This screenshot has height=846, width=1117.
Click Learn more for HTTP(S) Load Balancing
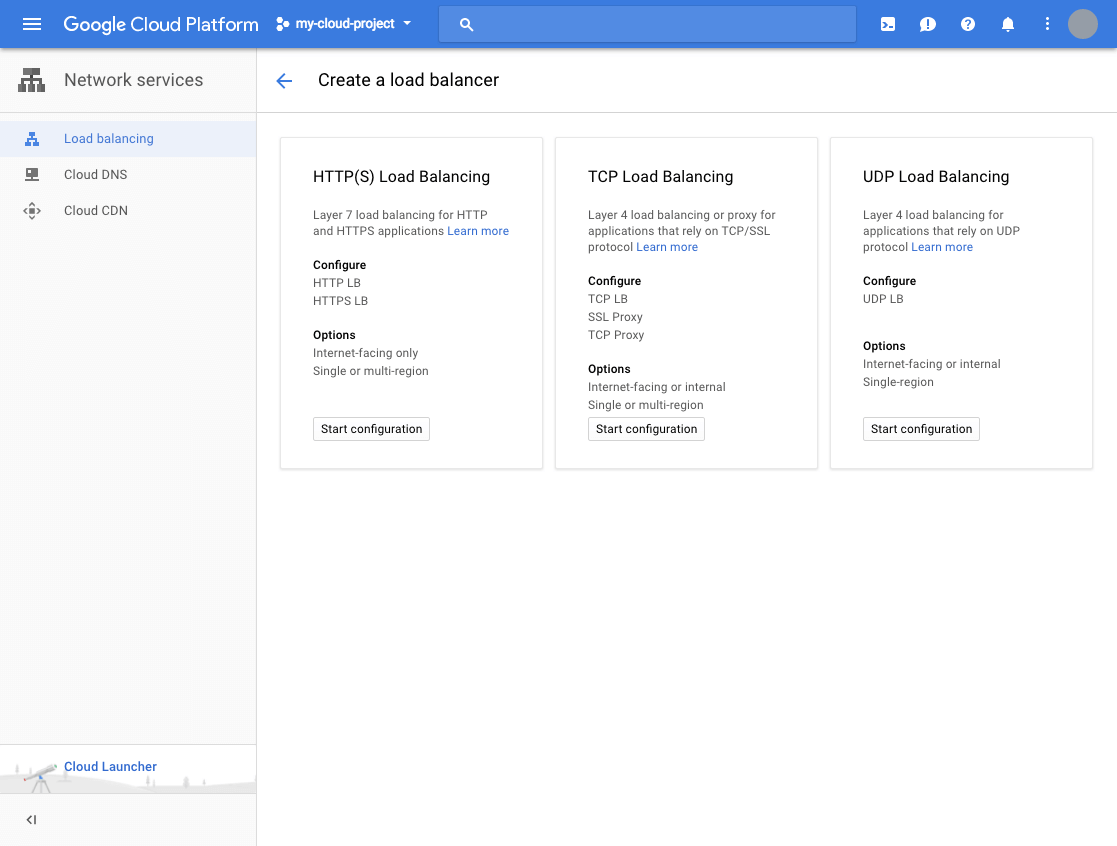click(x=478, y=231)
